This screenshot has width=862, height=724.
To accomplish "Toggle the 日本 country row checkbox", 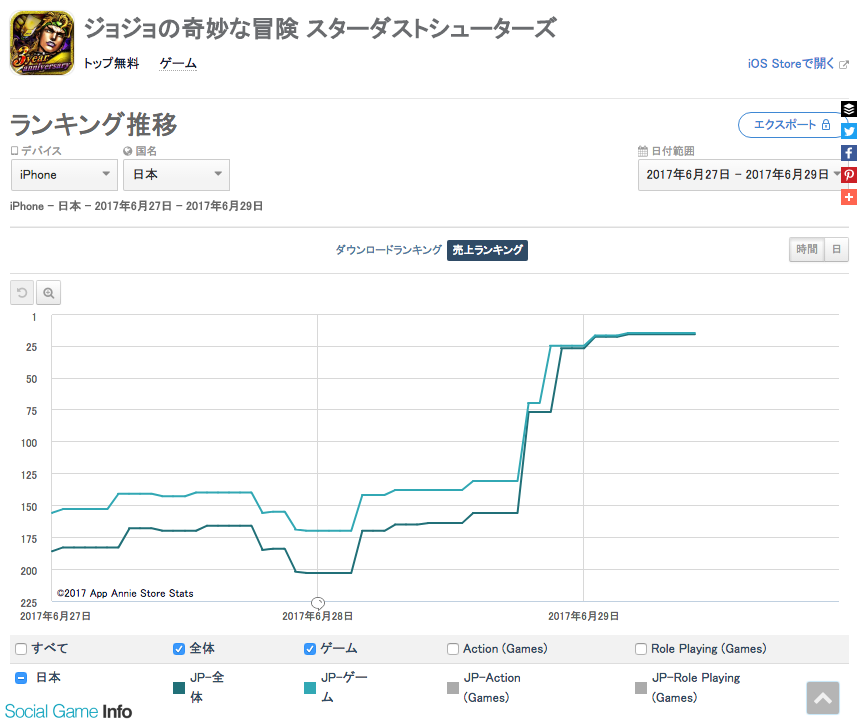I will pos(21,678).
